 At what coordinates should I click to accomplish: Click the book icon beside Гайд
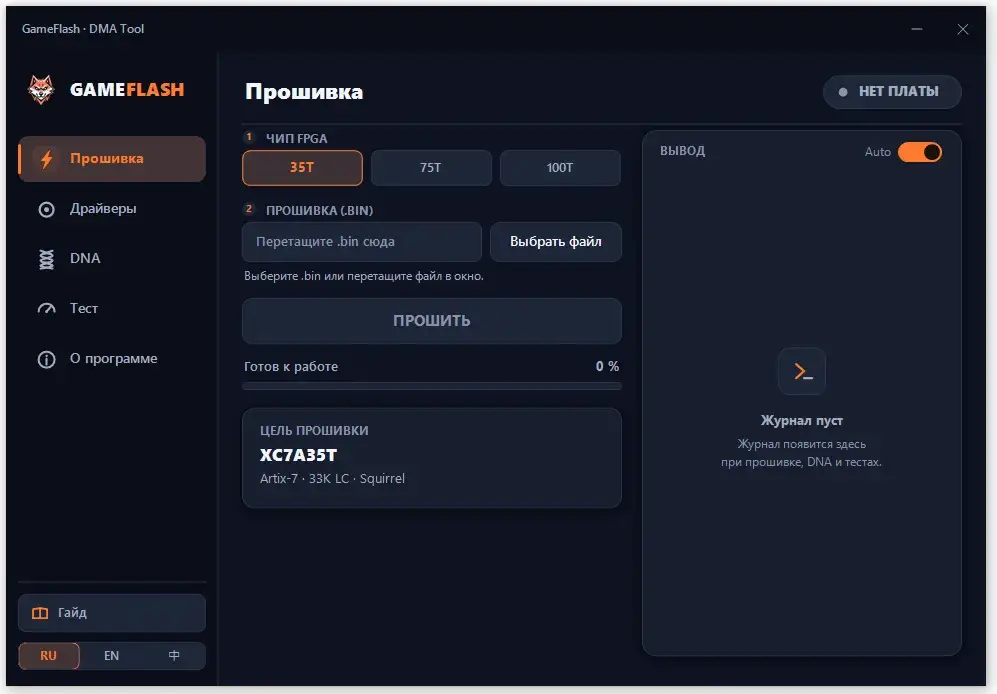point(40,613)
